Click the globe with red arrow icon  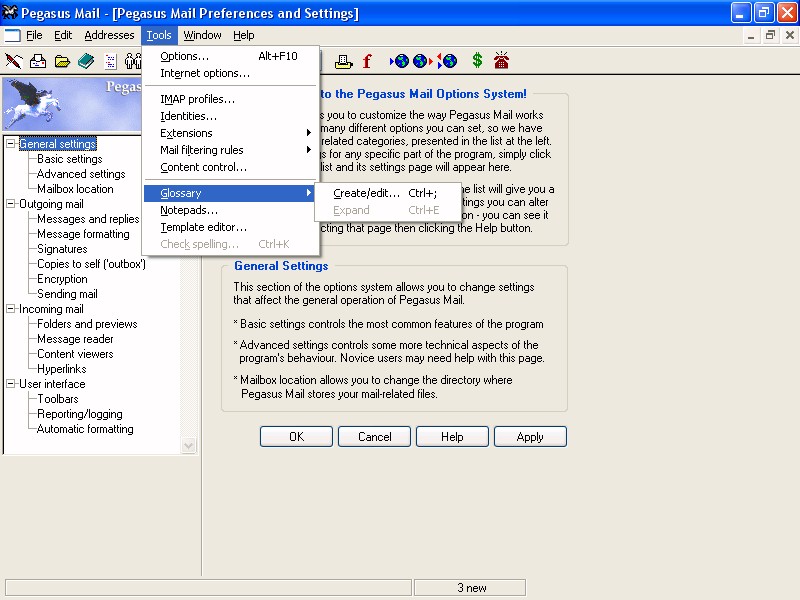423,61
